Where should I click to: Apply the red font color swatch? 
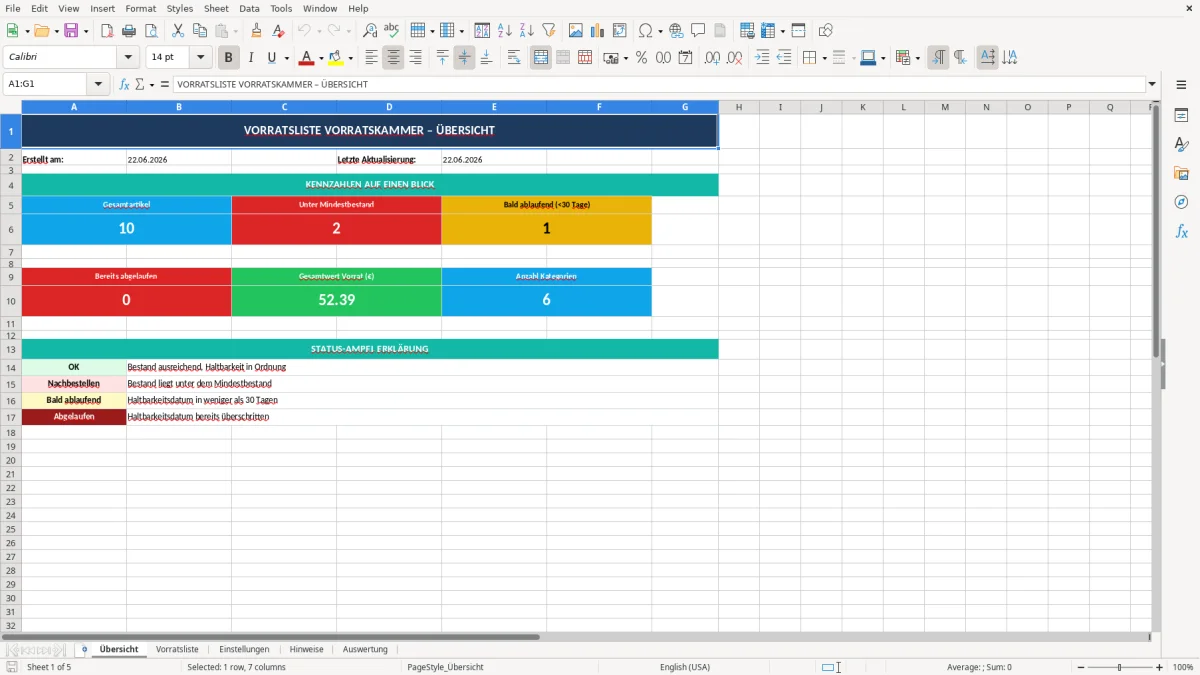[x=307, y=58]
